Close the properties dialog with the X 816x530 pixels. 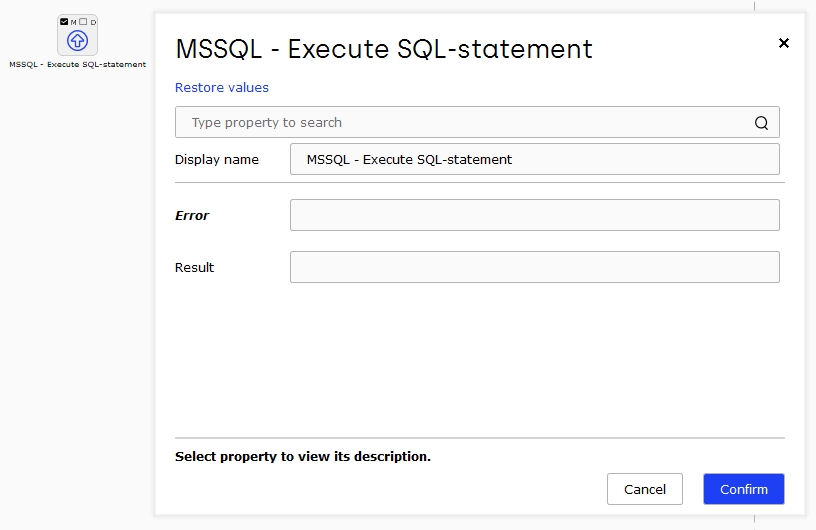(x=784, y=43)
